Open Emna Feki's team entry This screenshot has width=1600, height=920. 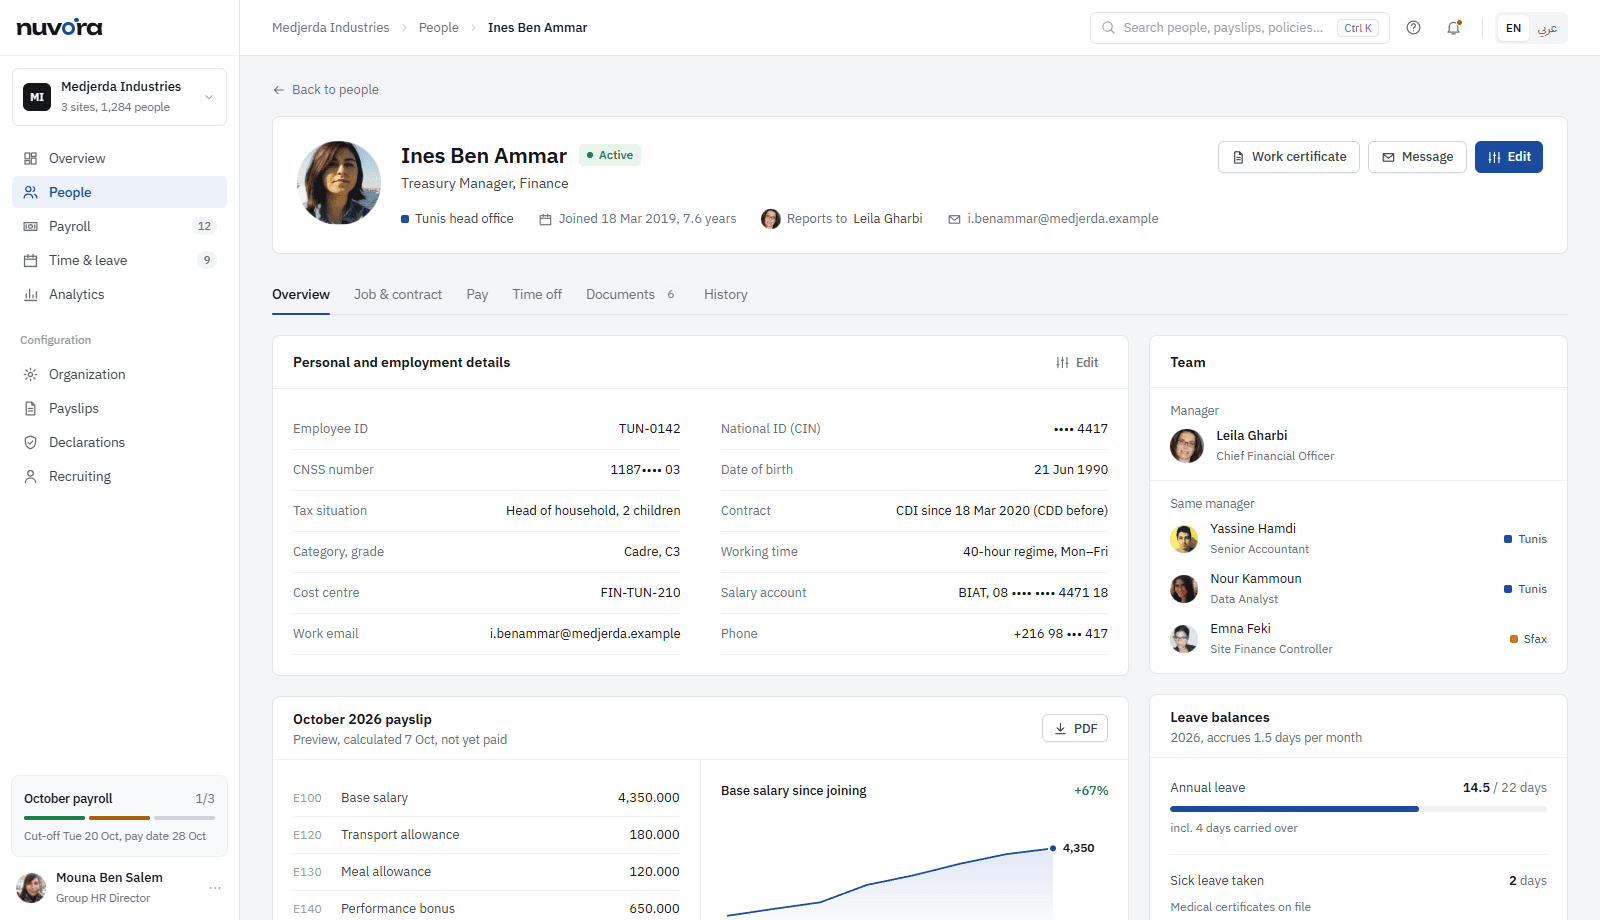(1358, 639)
